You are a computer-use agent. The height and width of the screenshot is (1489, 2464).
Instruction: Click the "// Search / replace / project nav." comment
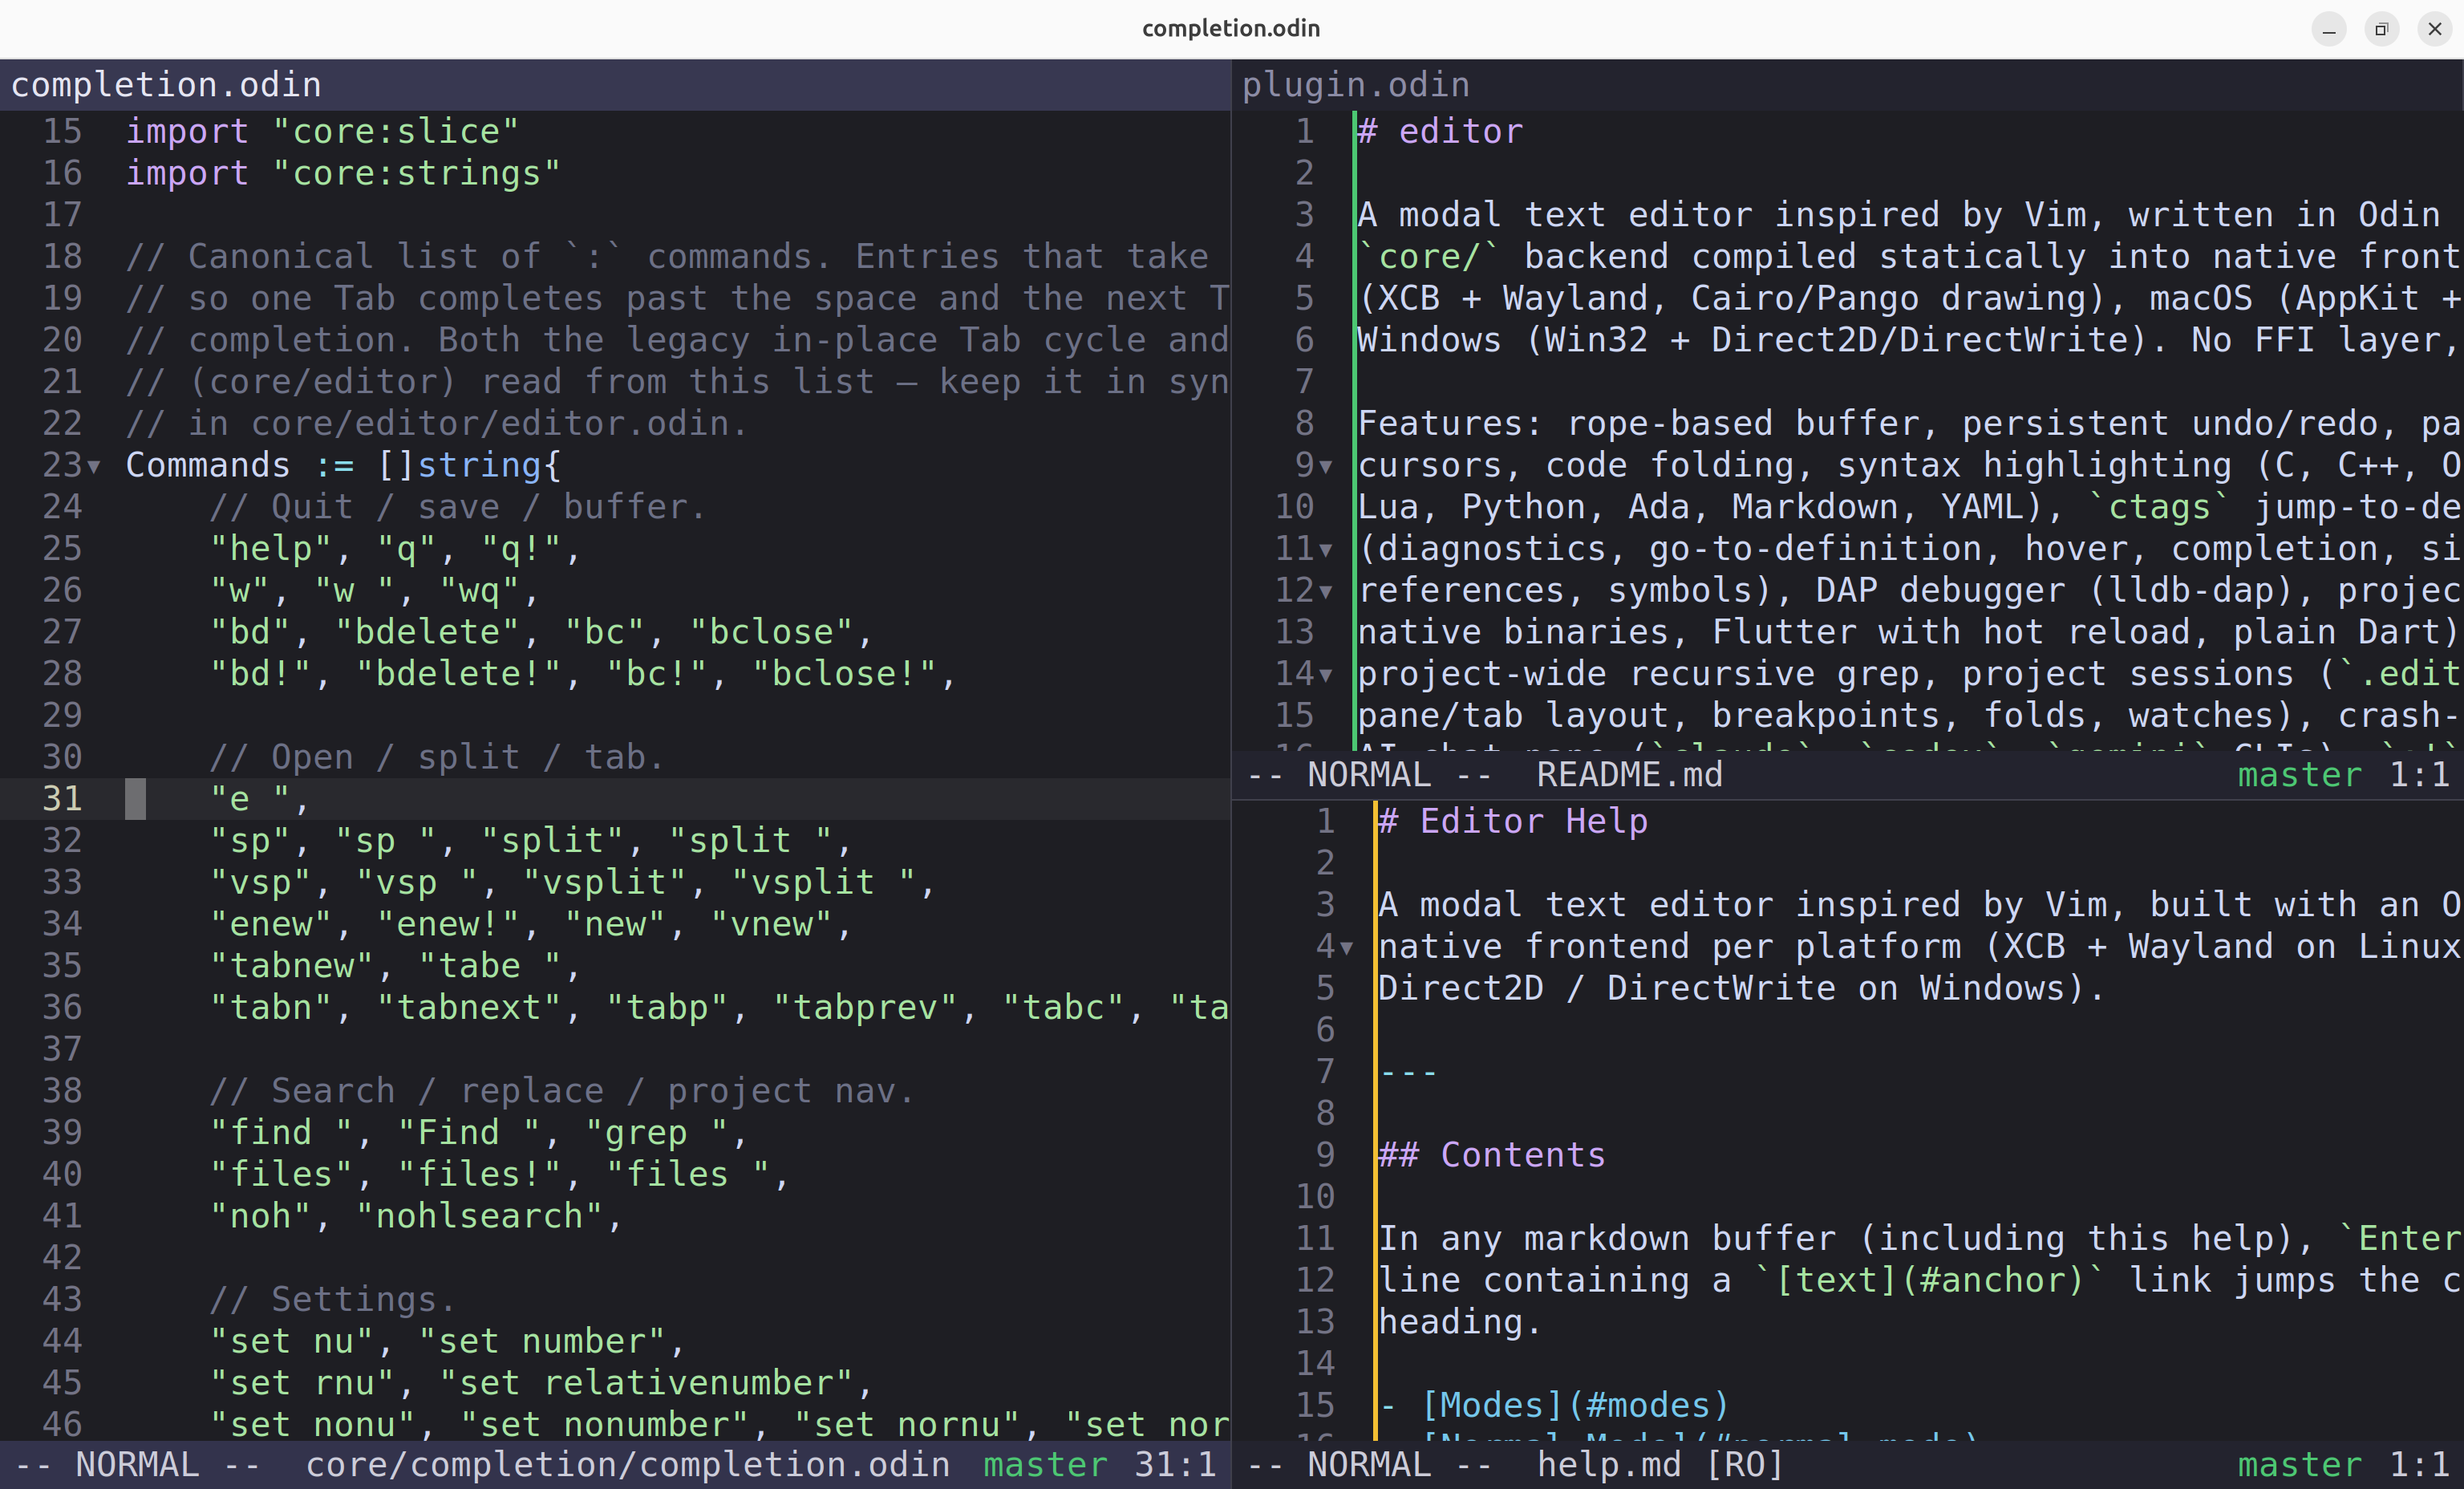click(562, 1091)
